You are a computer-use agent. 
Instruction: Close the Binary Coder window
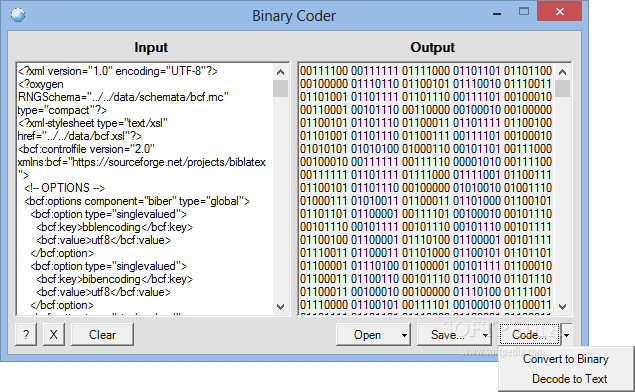click(x=560, y=11)
